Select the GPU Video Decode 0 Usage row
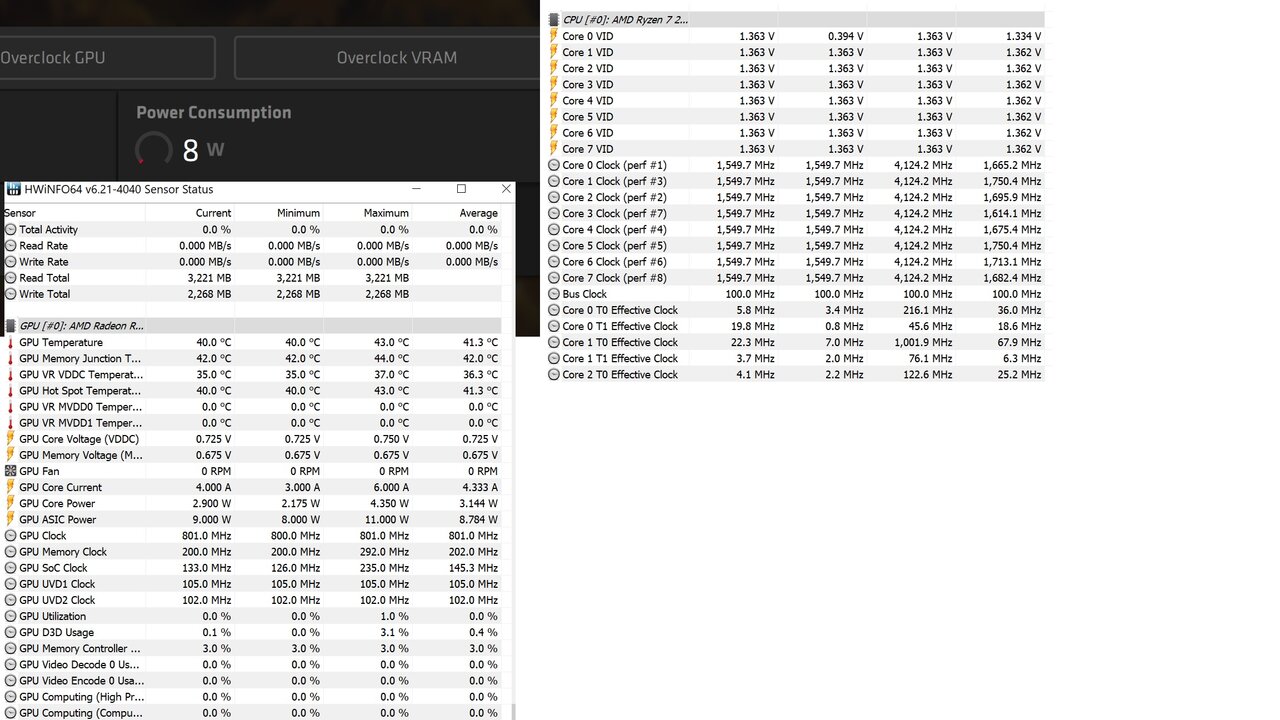 click(252, 664)
